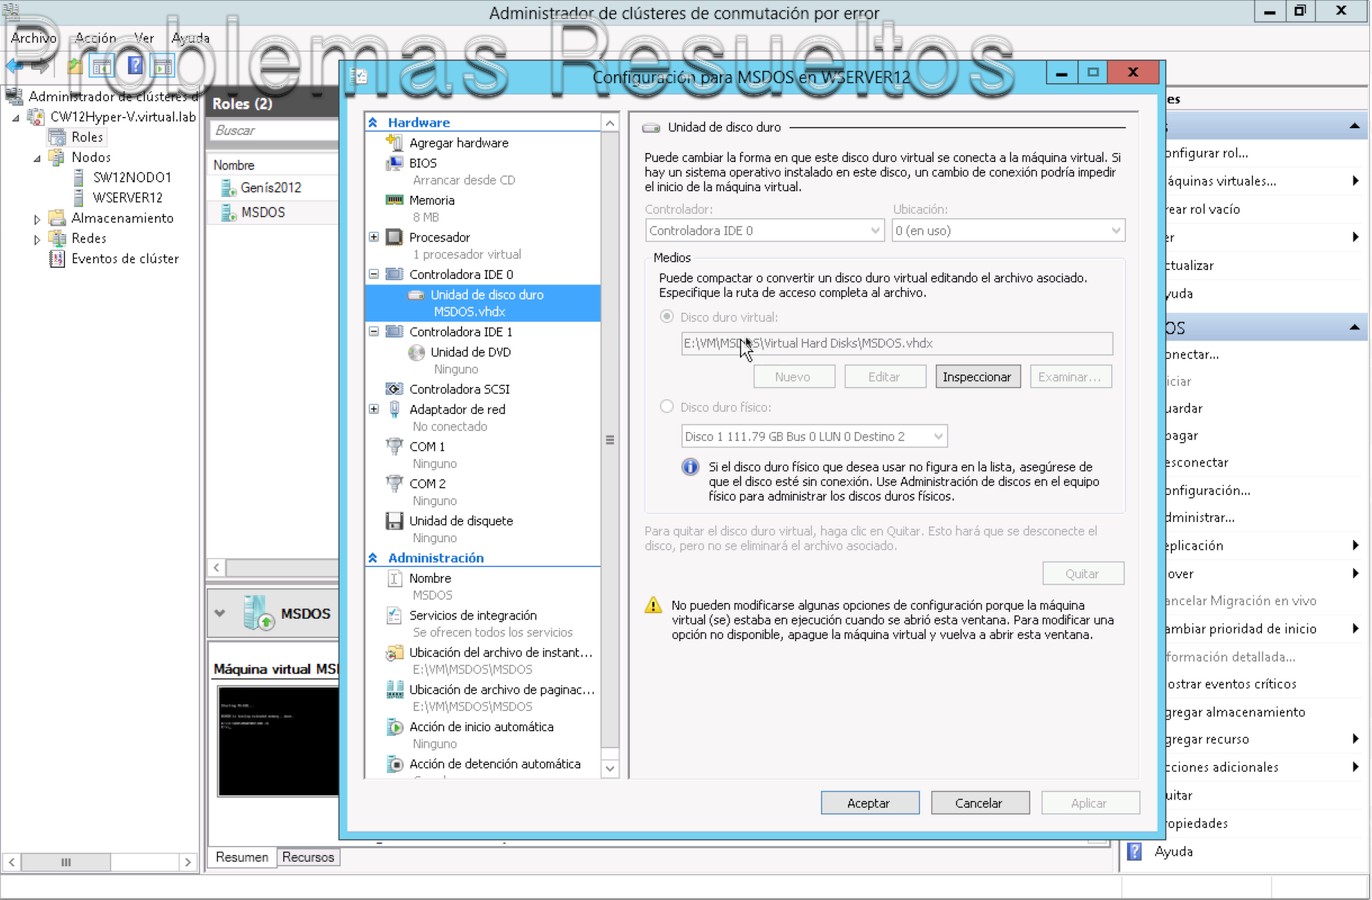1372x900 pixels.
Task: Switch to the Recursos tab
Action: point(308,858)
